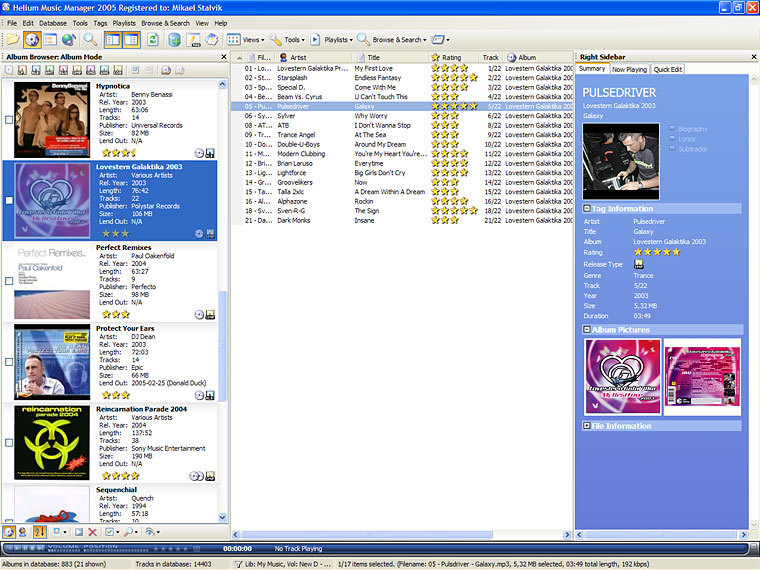This screenshot has width=760, height=570.
Task: Tick the checkbox for Hypnotica album
Action: tap(9, 119)
